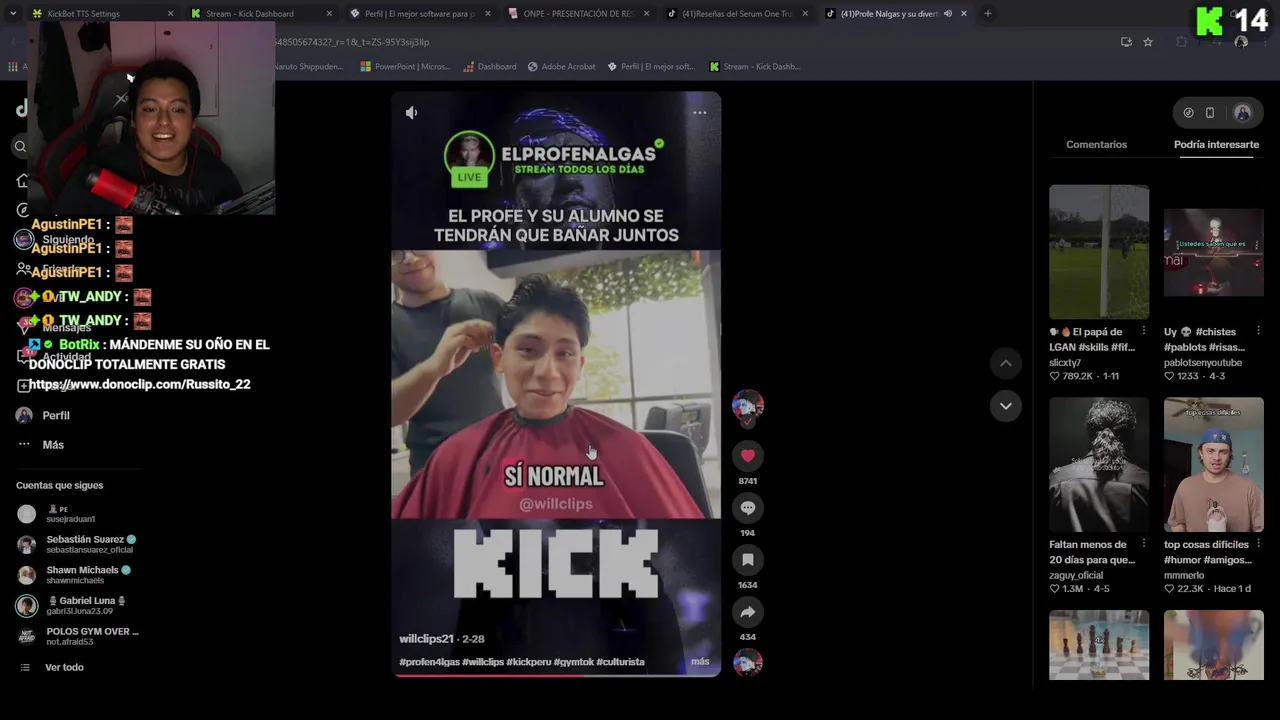Go to next video with down arrow
Image resolution: width=1280 pixels, height=720 pixels.
click(x=1005, y=405)
